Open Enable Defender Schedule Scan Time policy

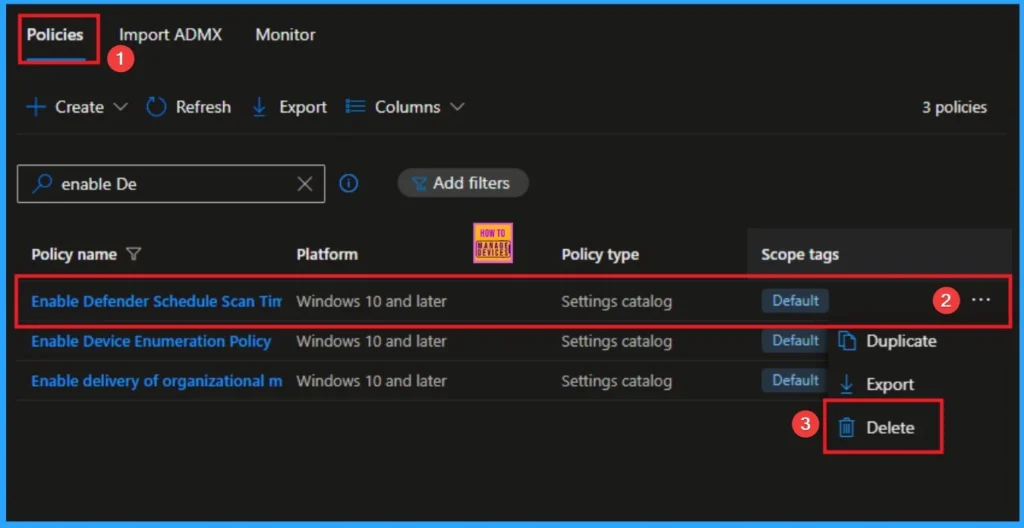tap(157, 301)
